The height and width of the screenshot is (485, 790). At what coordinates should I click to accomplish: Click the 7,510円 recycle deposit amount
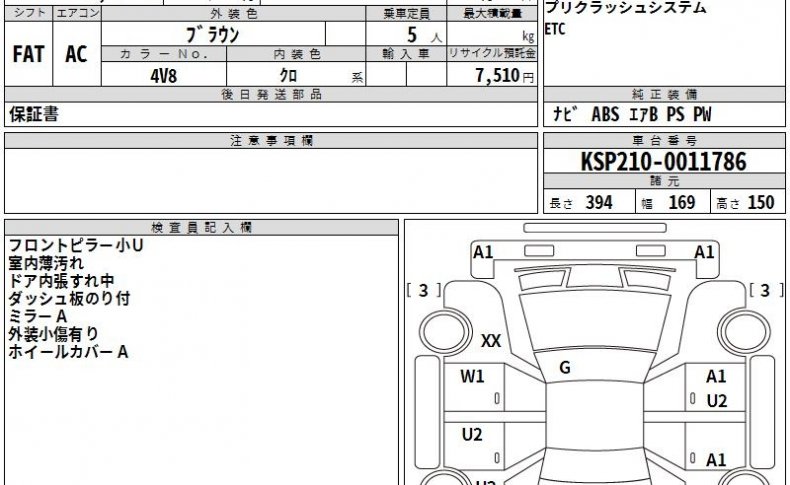(x=504, y=76)
